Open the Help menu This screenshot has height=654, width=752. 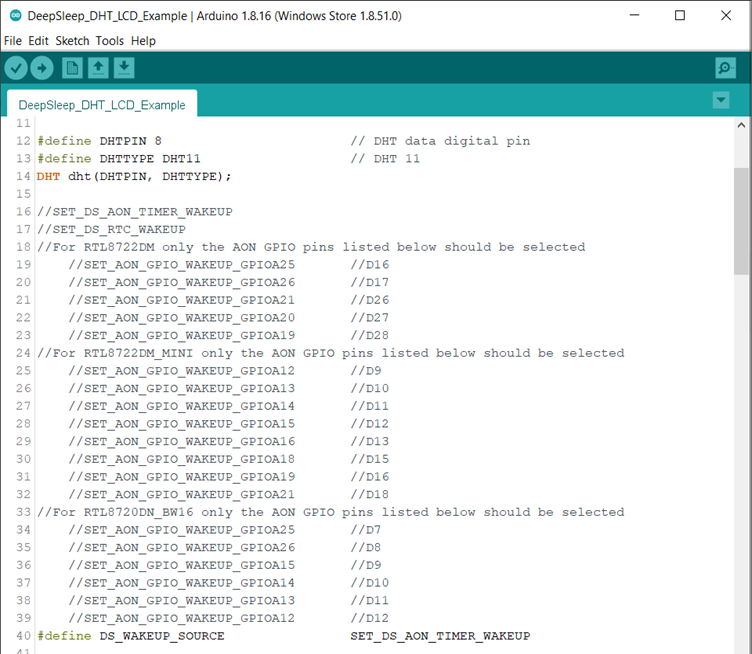click(x=143, y=41)
